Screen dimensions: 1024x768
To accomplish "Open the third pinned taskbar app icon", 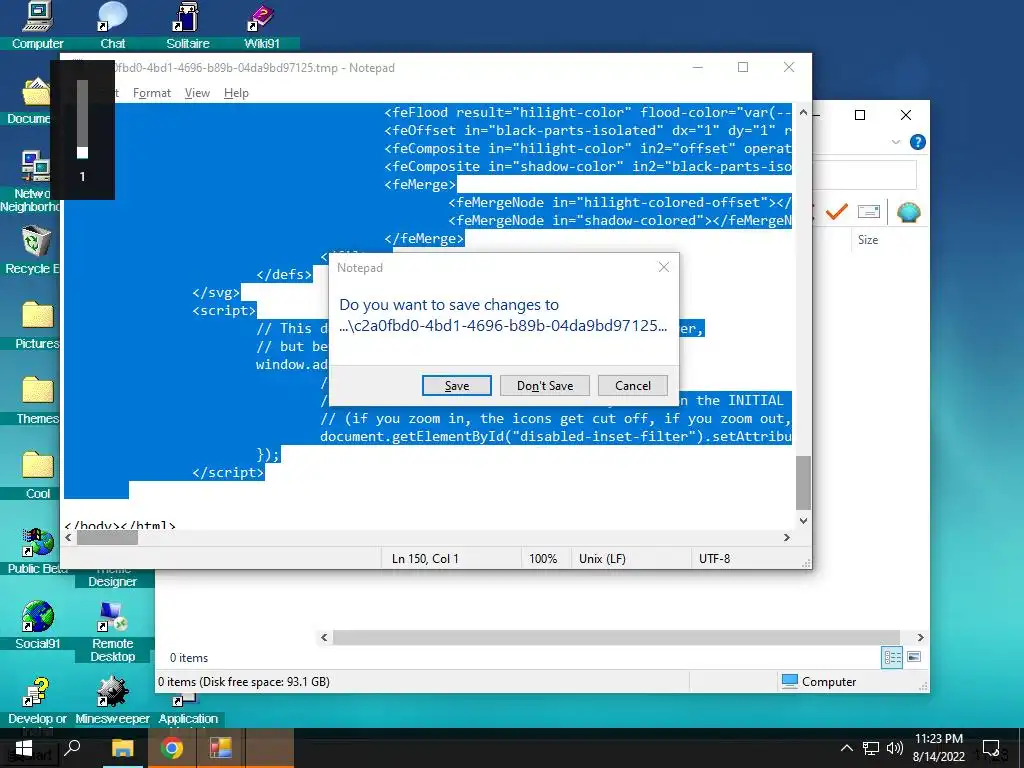I will click(x=221, y=748).
